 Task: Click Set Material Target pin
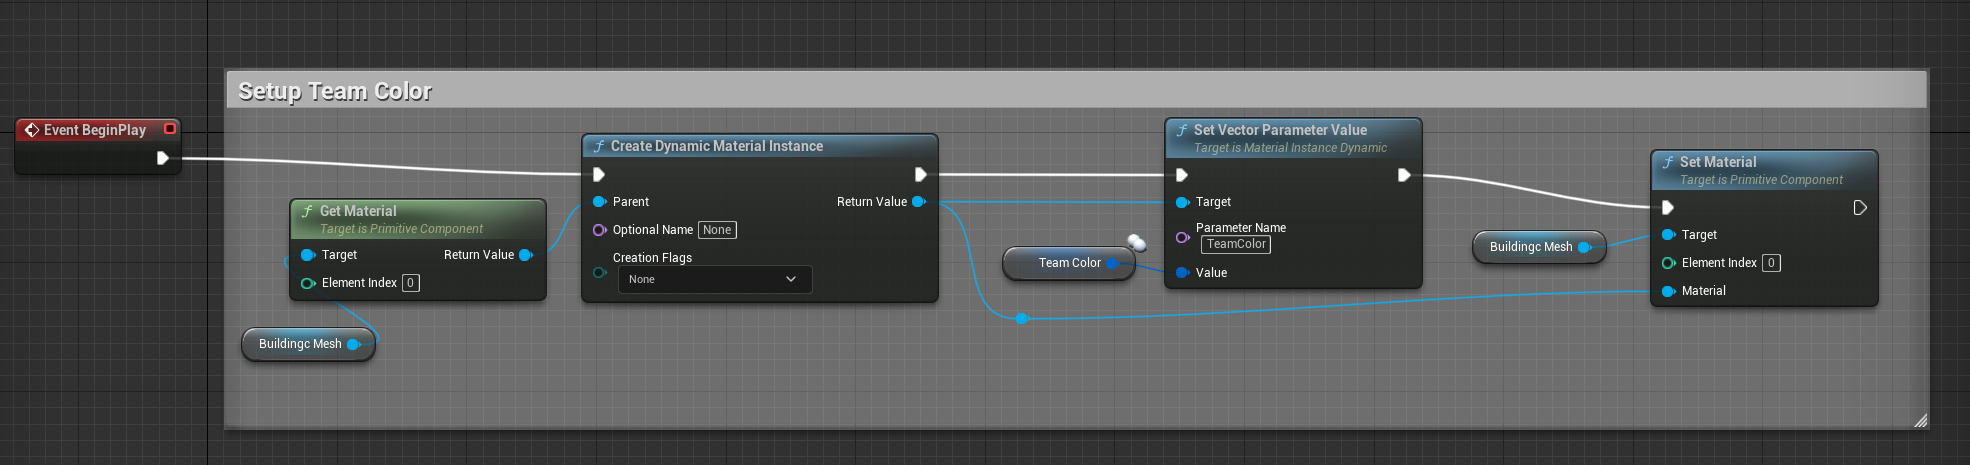point(1668,235)
